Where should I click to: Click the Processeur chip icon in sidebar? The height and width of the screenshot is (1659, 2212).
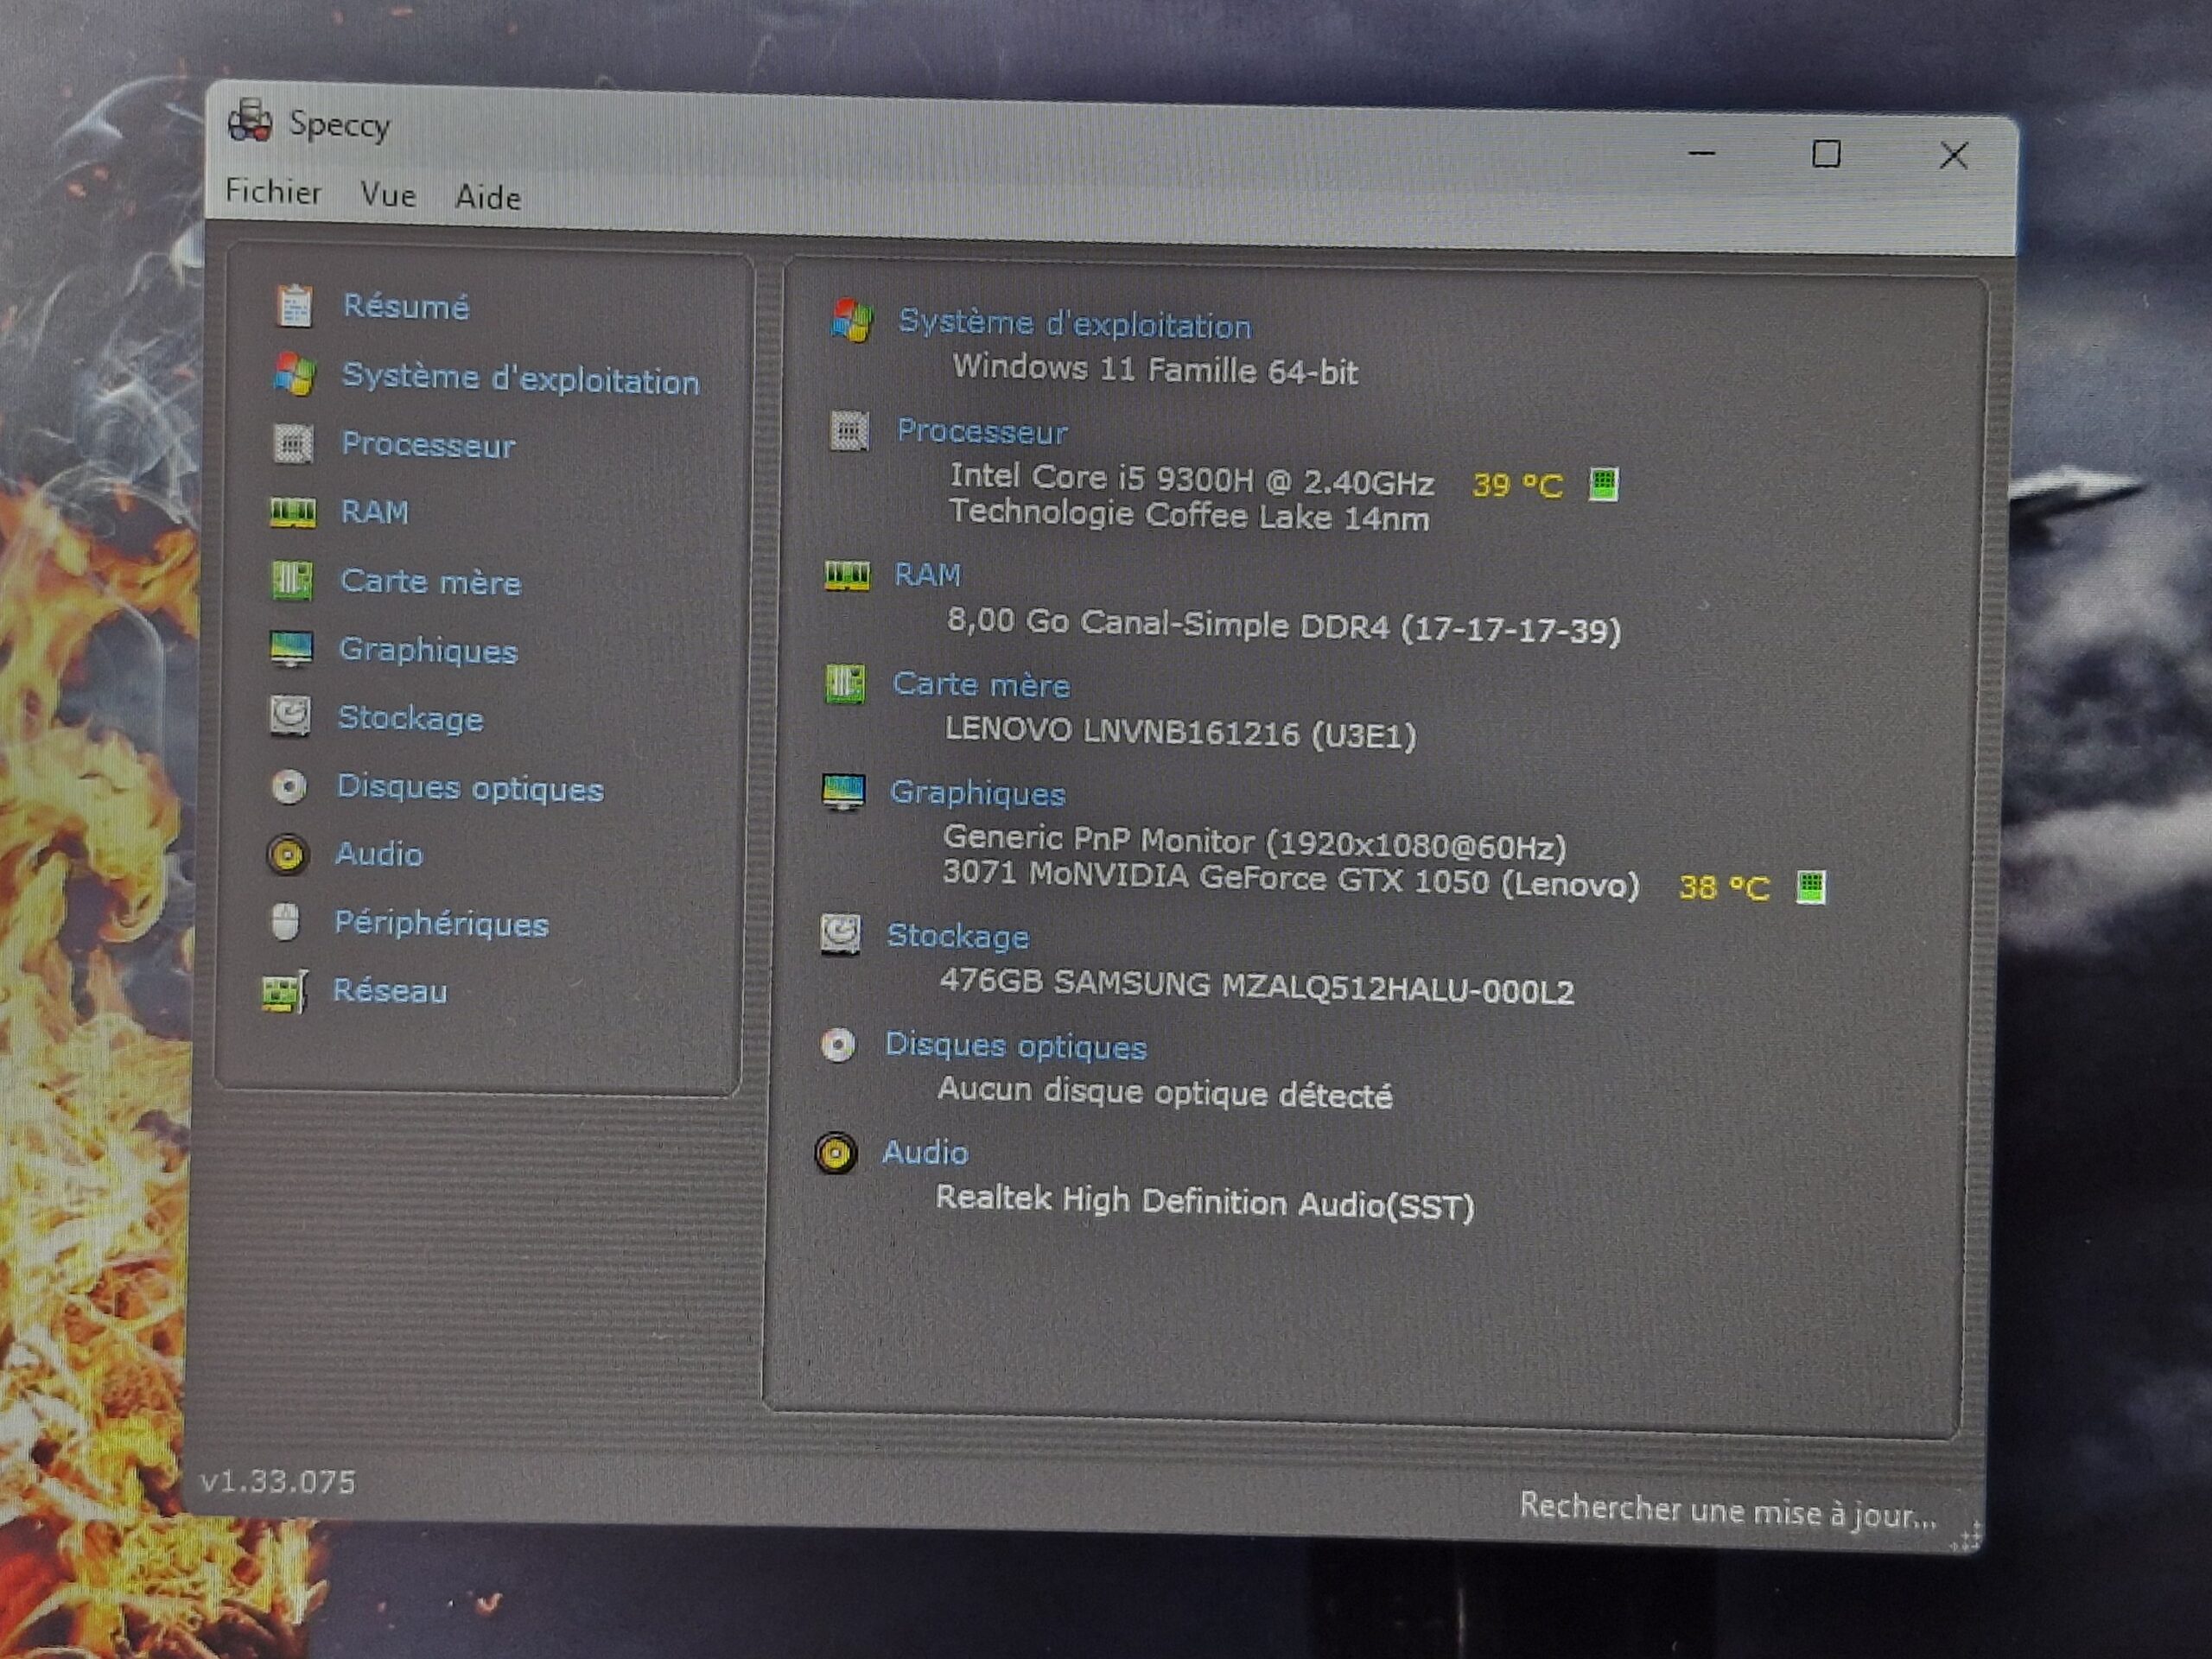293,443
